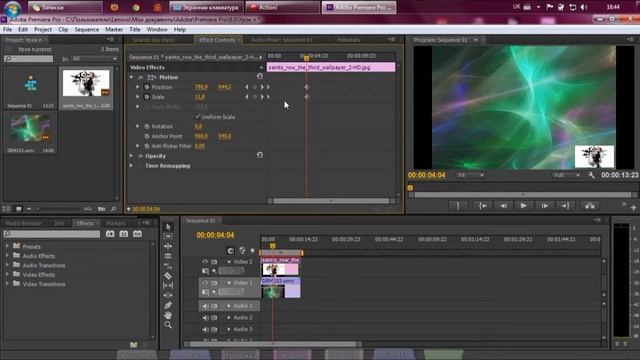
Task: Go to previous Position keyframe
Action: click(x=247, y=87)
